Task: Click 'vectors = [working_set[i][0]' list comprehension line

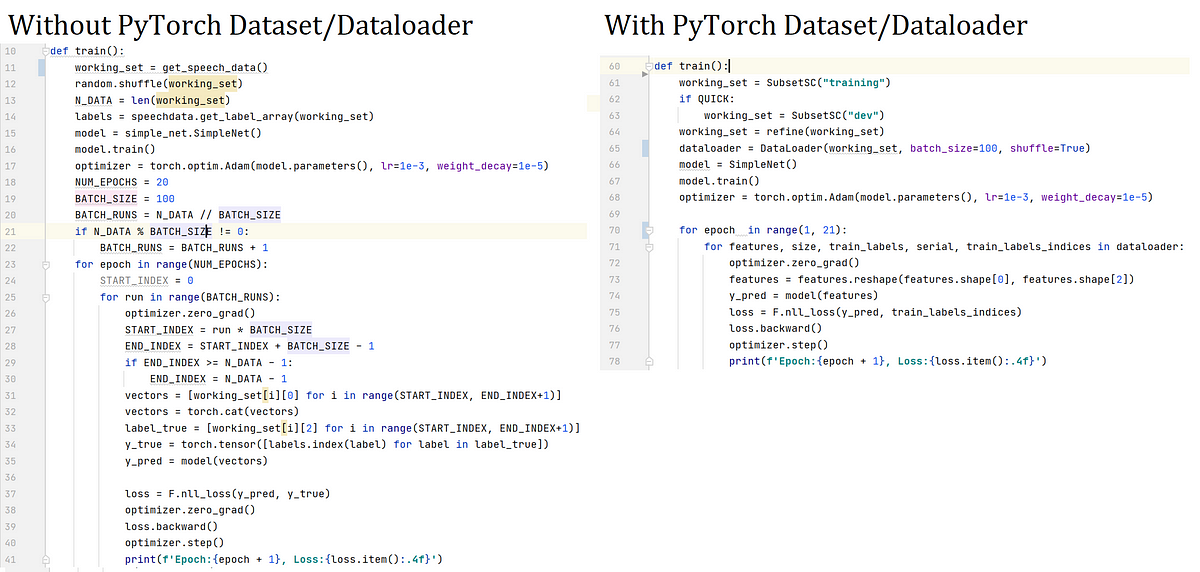Action: tap(343, 395)
